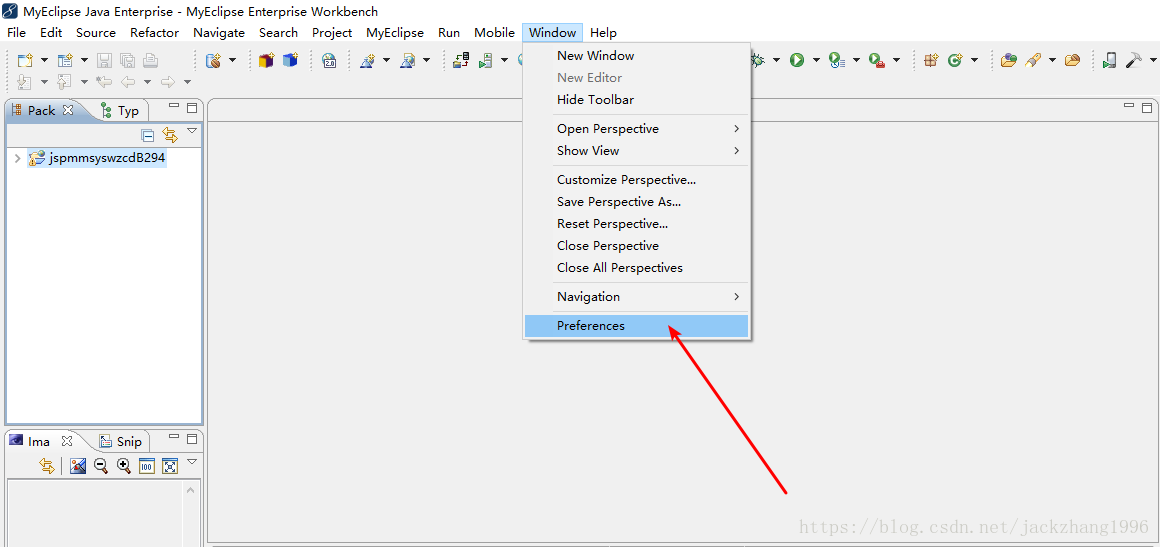This screenshot has height=547, width=1160.
Task: Open the Navigation submenu
Action: pyautogui.click(x=636, y=296)
